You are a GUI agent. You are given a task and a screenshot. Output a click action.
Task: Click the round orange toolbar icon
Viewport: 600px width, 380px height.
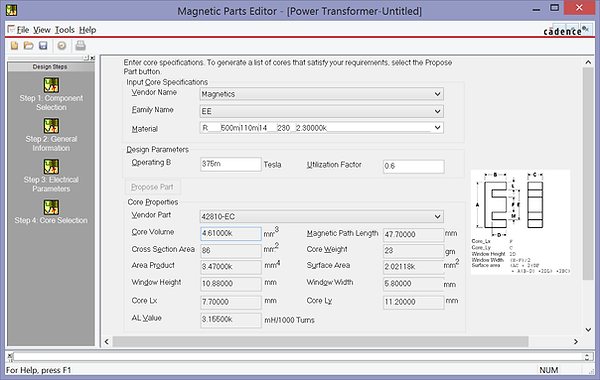(62, 46)
